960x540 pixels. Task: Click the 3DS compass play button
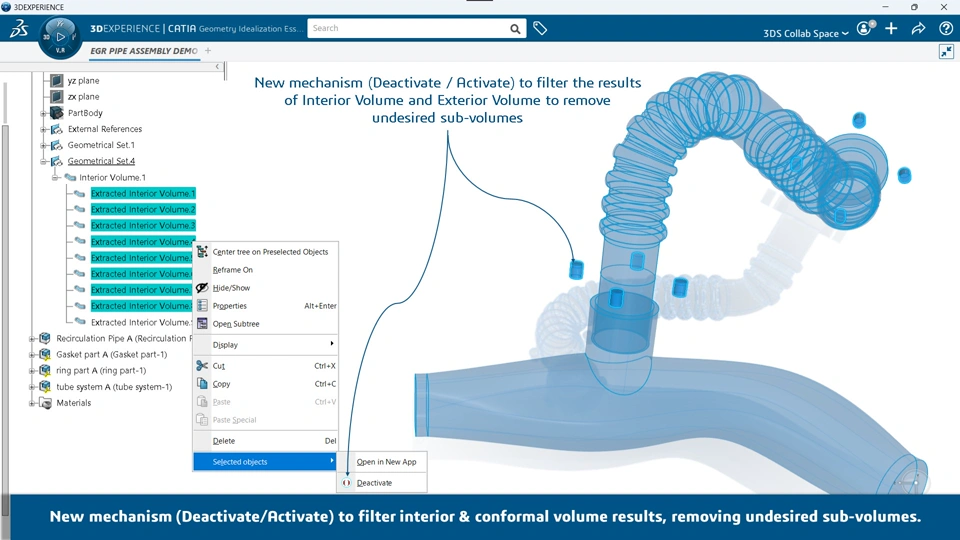pos(60,37)
